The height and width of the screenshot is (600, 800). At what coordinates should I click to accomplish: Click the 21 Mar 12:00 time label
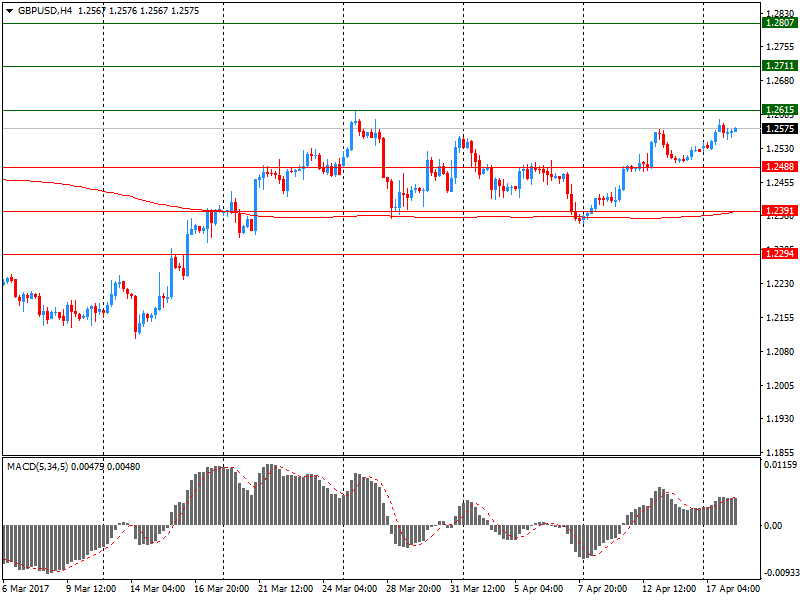coord(286,589)
